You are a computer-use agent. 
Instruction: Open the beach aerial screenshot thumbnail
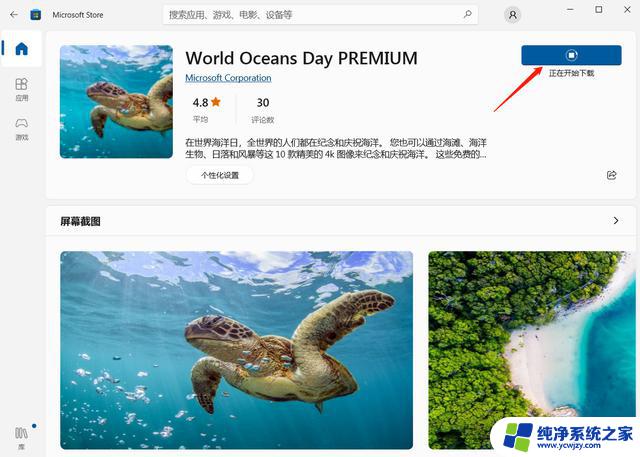[x=532, y=350]
